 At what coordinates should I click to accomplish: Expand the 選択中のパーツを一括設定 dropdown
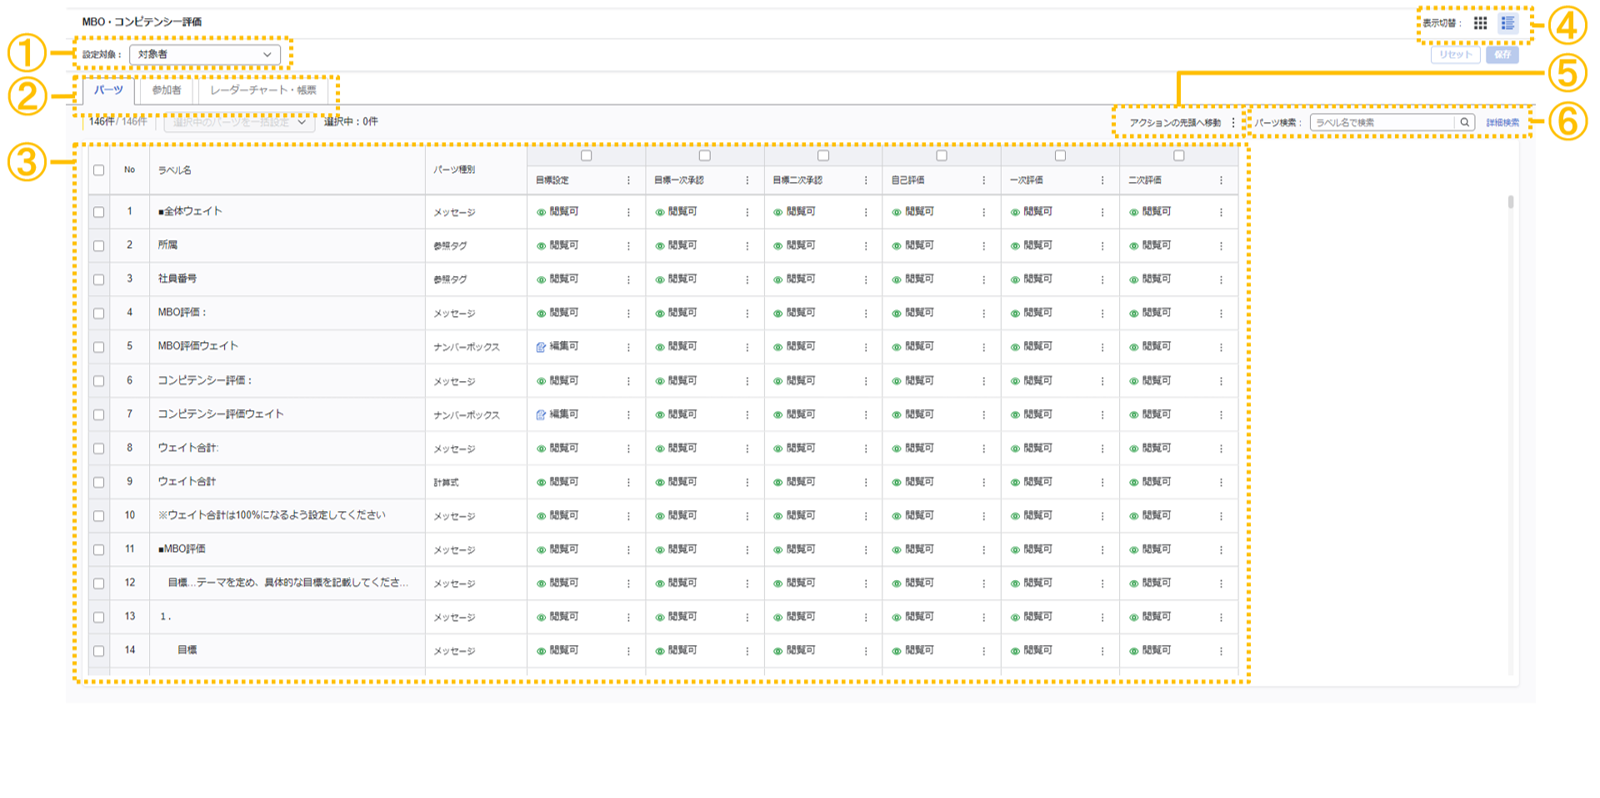(x=239, y=122)
